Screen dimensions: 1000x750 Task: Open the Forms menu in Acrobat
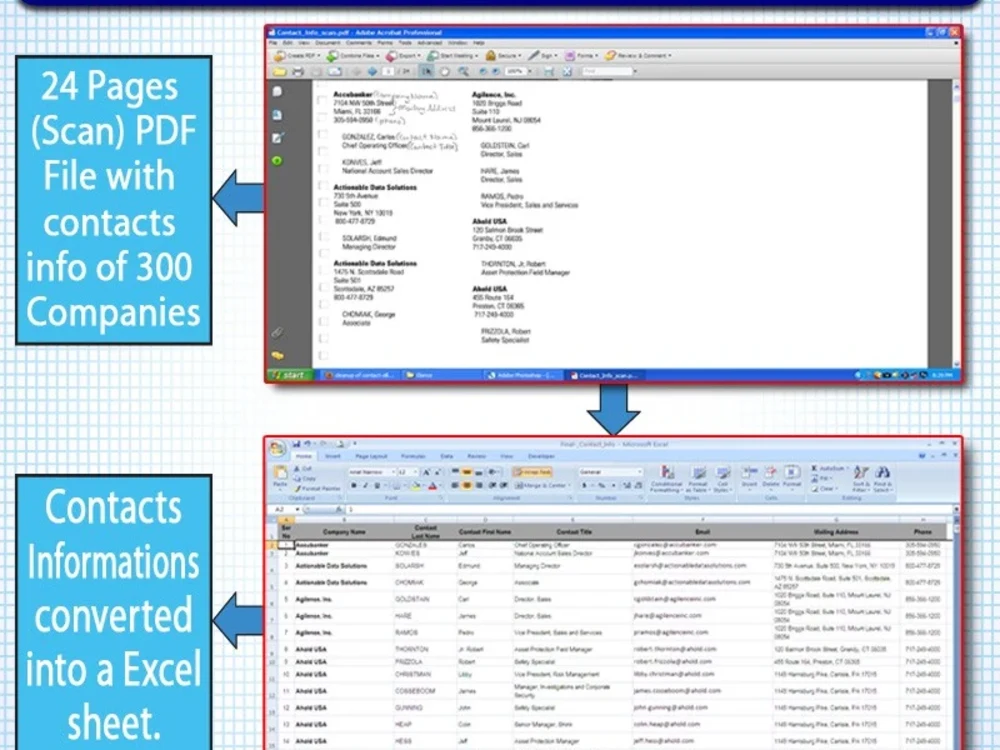coord(581,55)
